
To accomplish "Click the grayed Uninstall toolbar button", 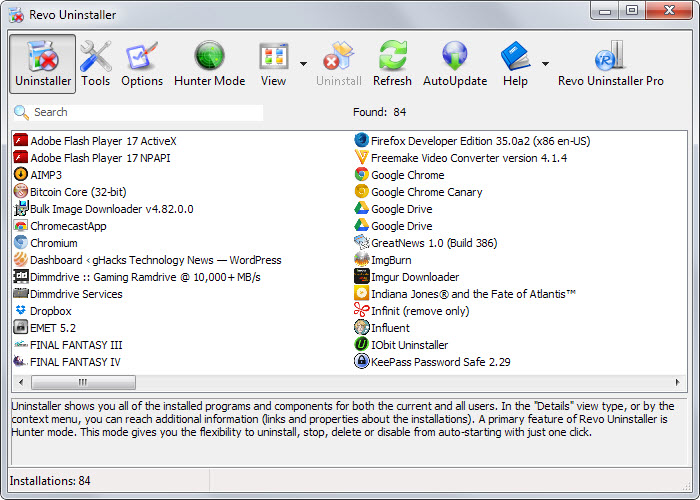I will coord(339,64).
